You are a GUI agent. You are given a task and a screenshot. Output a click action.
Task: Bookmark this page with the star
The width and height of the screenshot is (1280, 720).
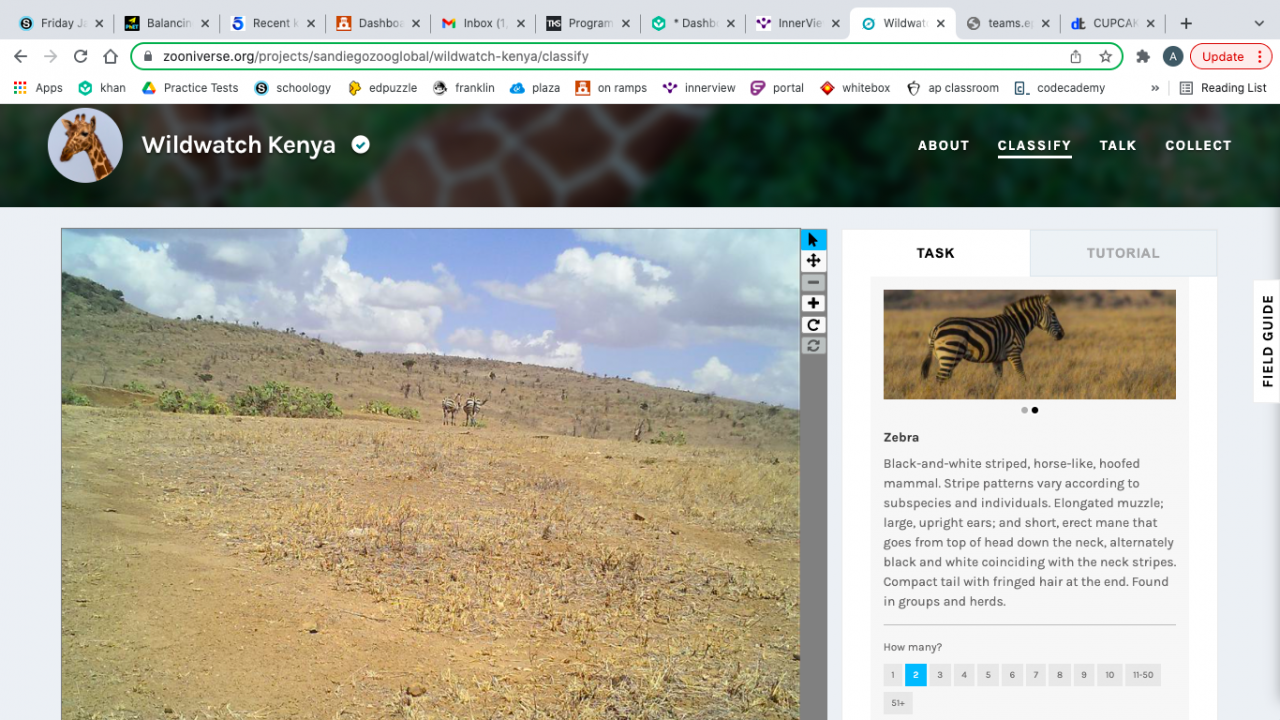[x=1105, y=57]
